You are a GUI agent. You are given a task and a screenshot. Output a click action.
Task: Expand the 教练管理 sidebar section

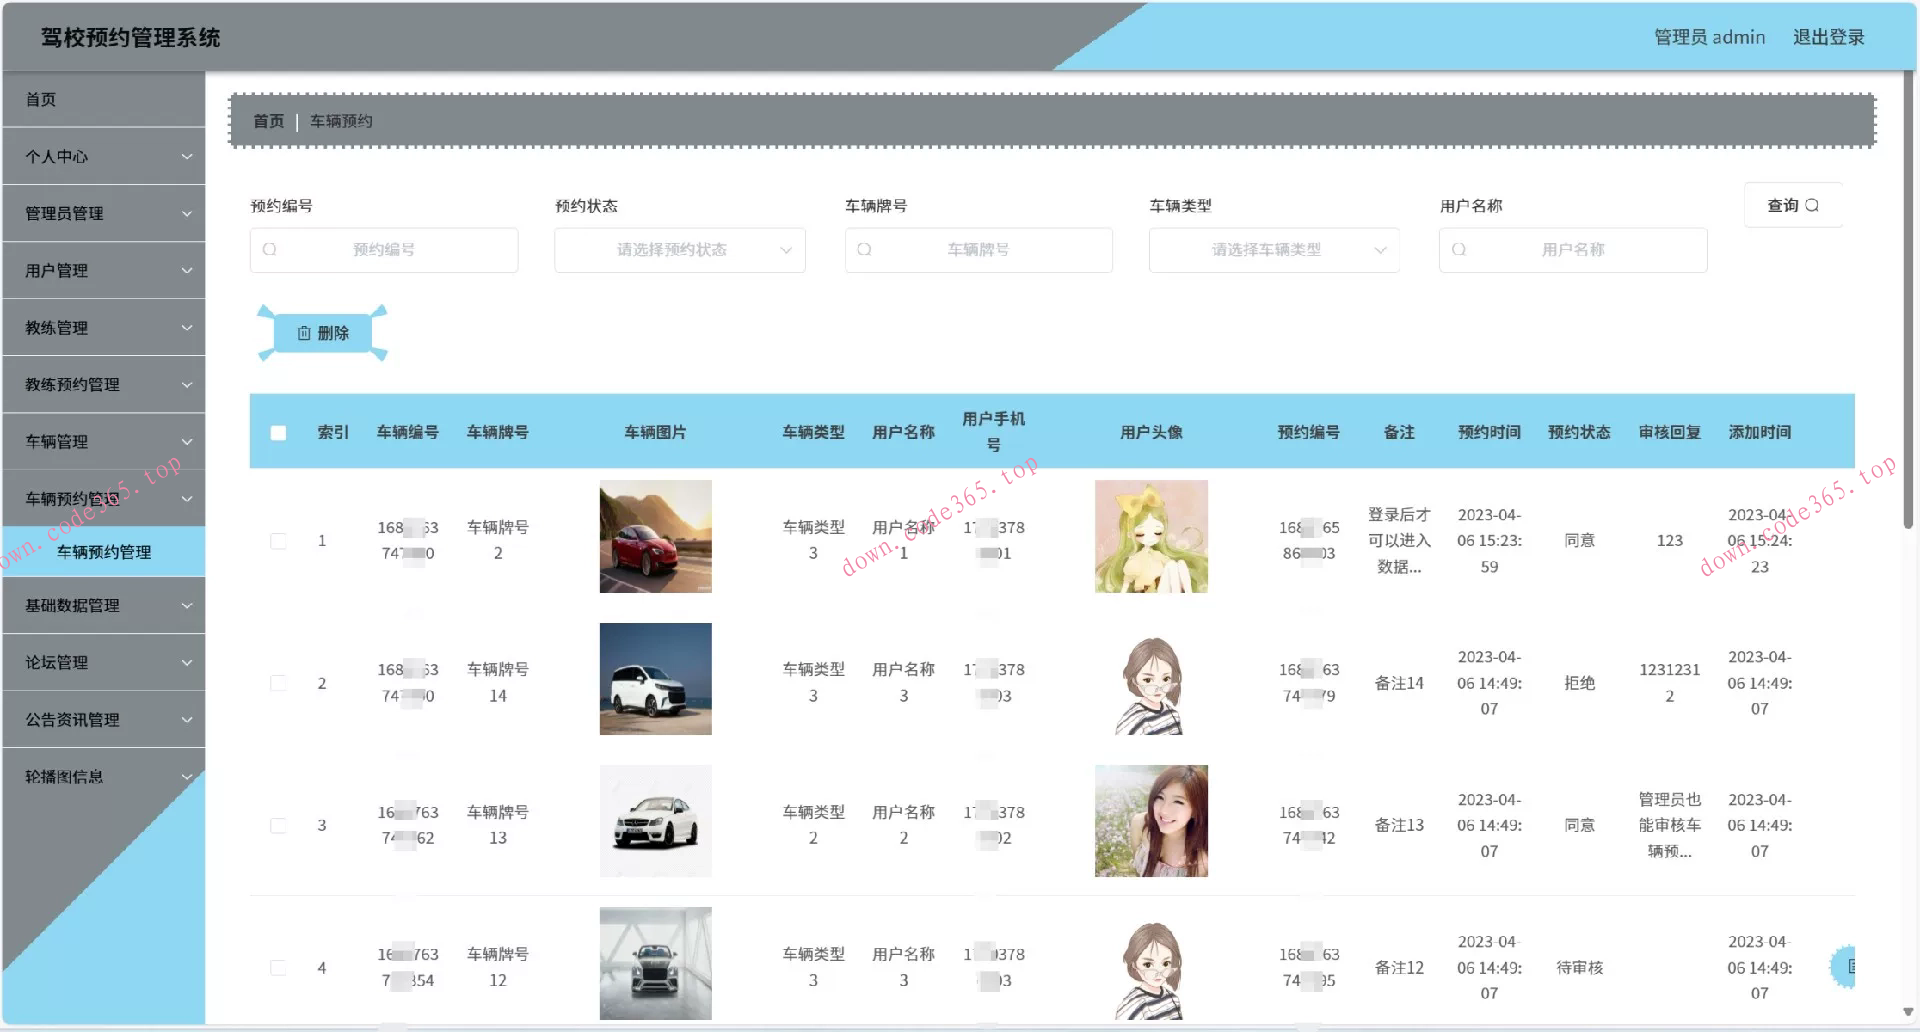pos(103,327)
